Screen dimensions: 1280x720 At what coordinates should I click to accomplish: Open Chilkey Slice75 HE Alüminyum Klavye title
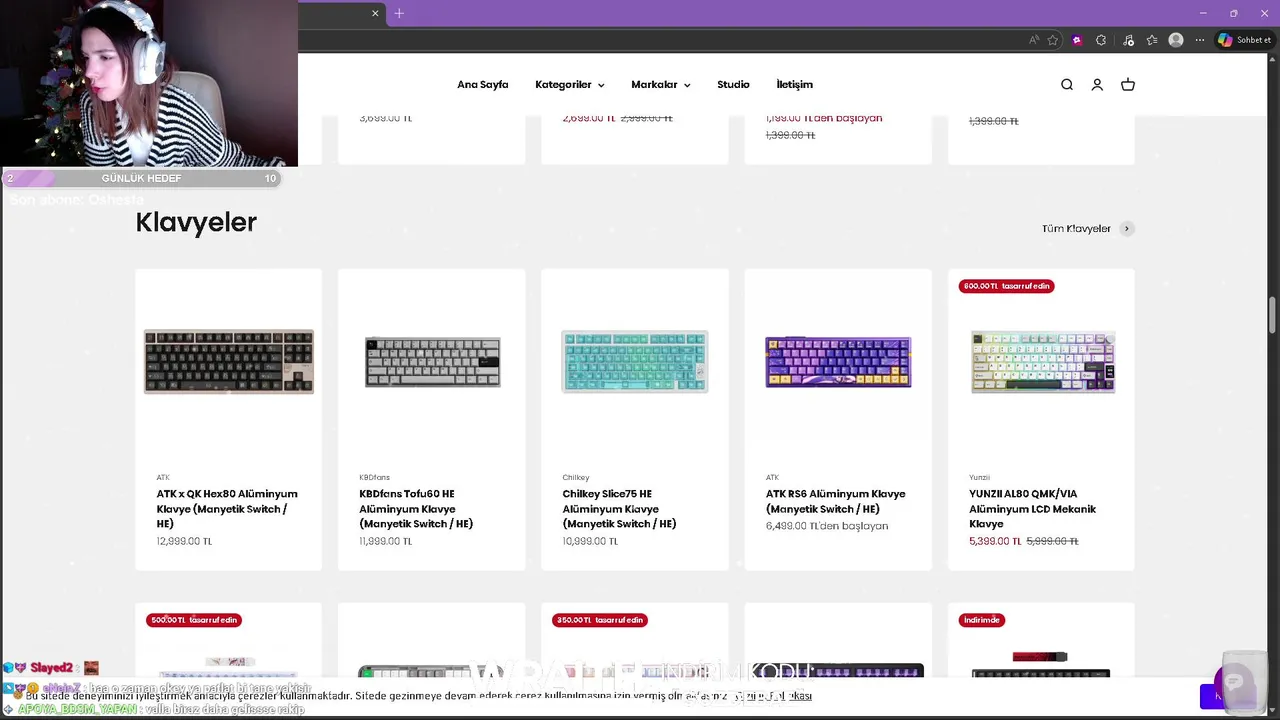pyautogui.click(x=619, y=509)
